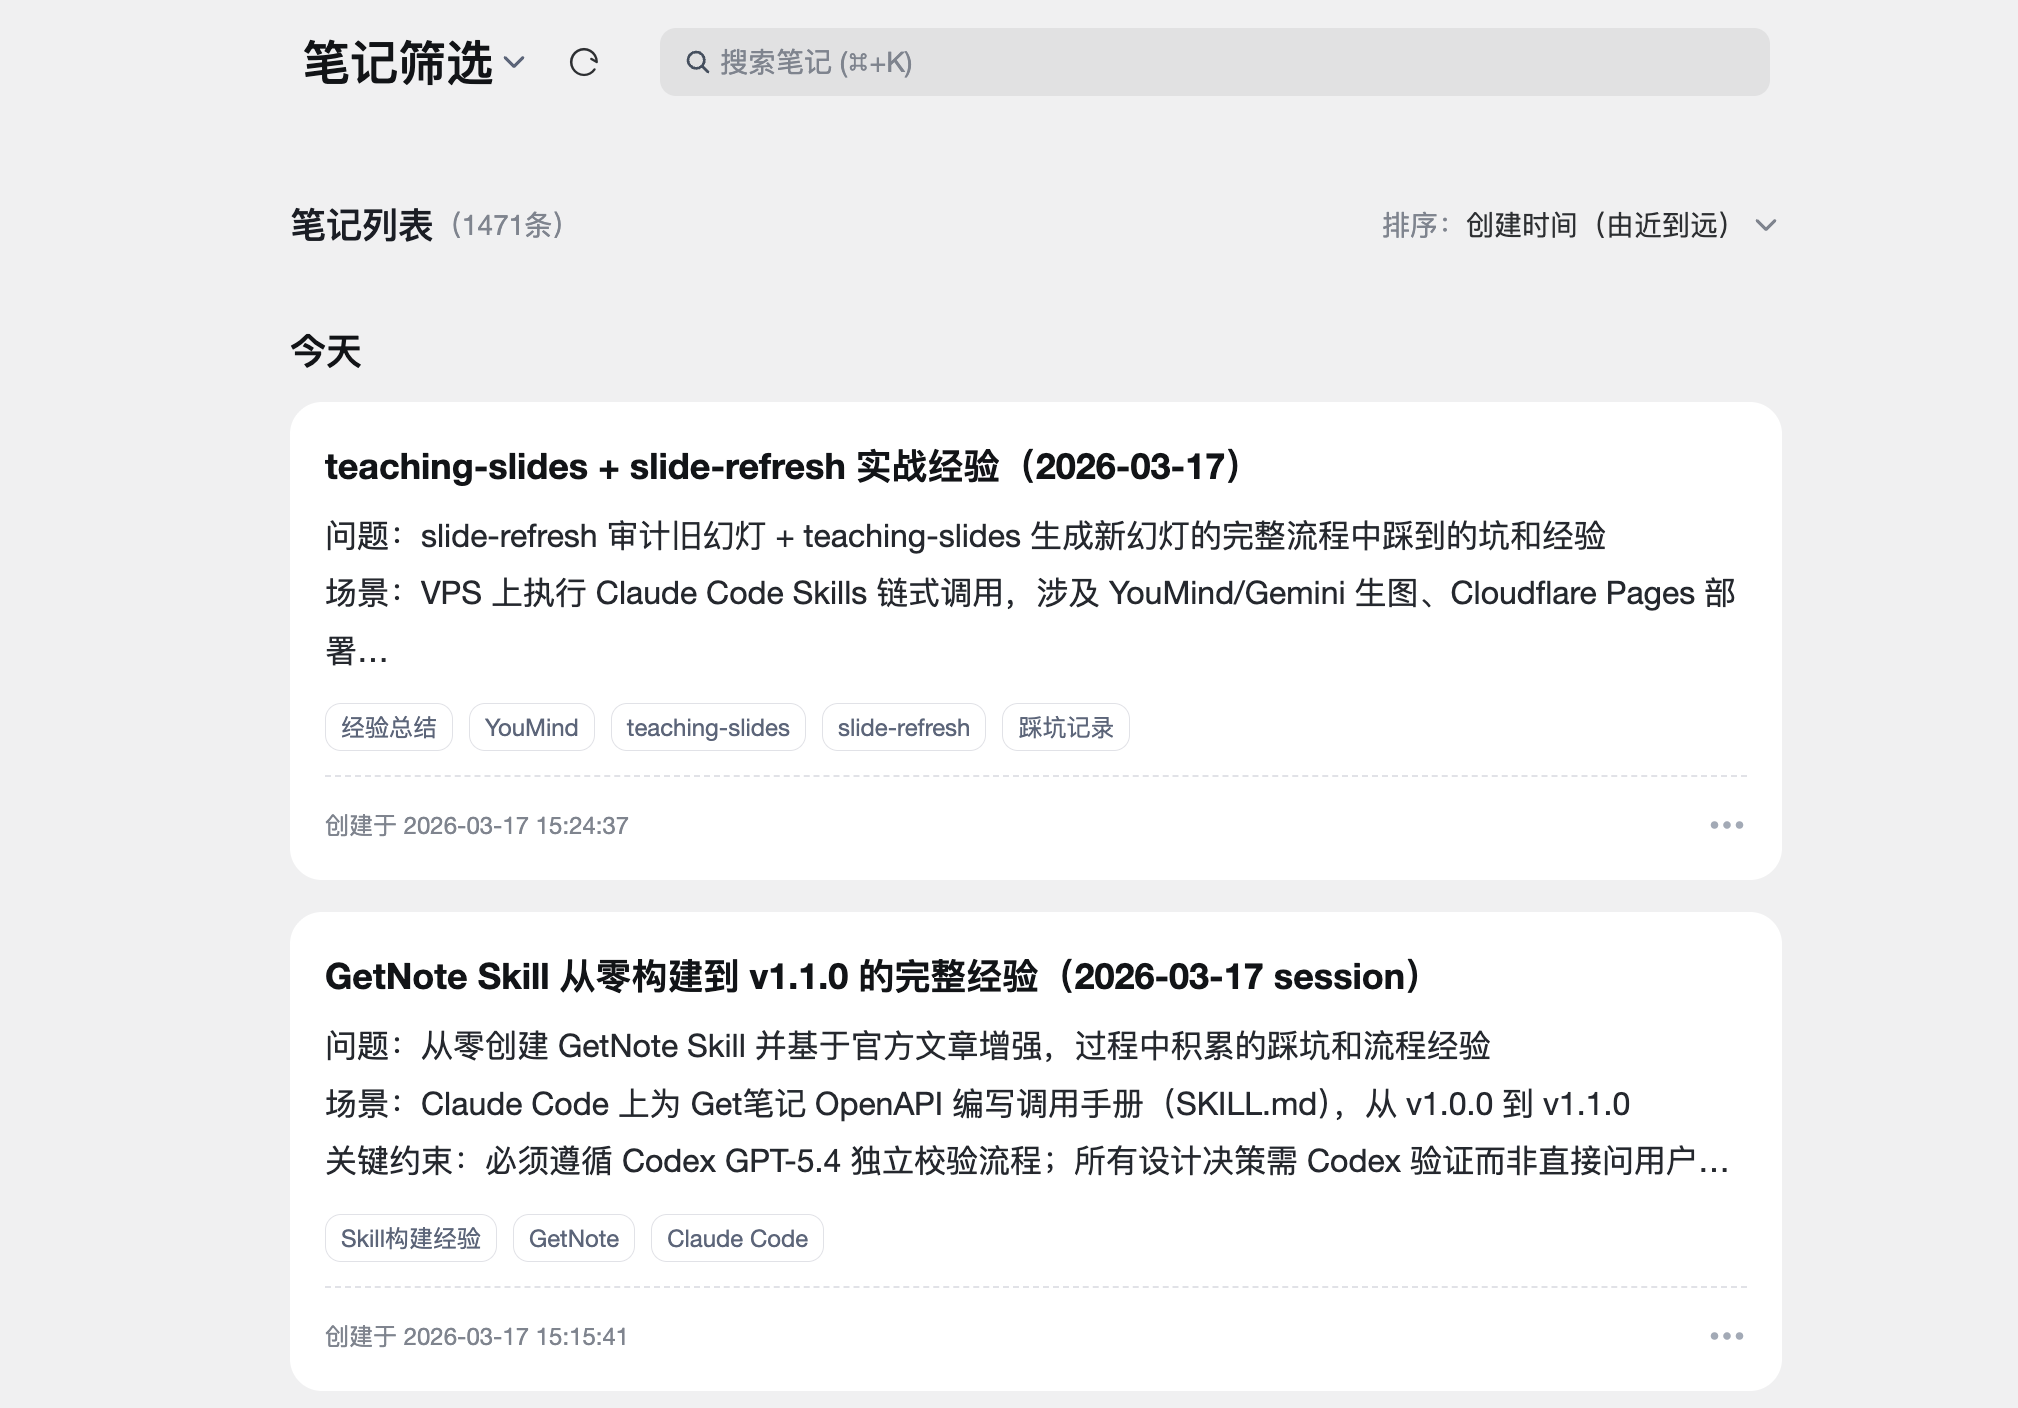This screenshot has width=2018, height=1408.
Task: Open the GetNote Skill v1.1.0 note title
Action: pyautogui.click(x=874, y=977)
